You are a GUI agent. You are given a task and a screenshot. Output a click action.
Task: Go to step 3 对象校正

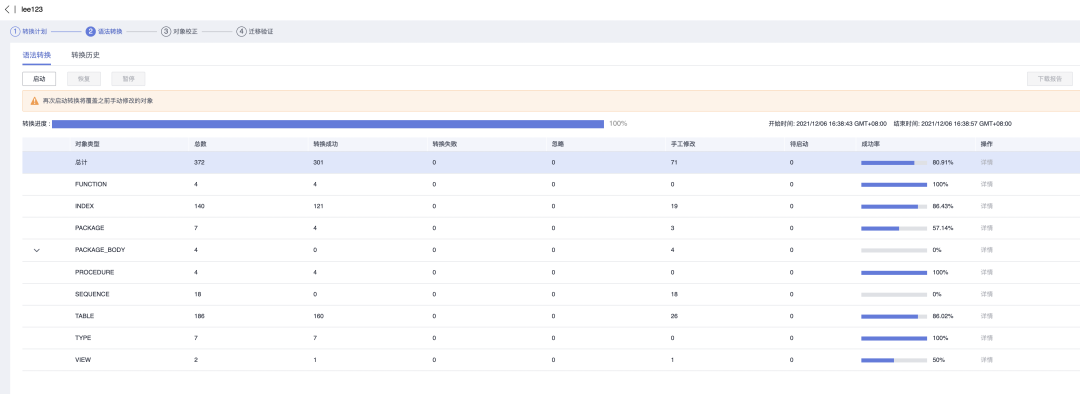point(180,32)
